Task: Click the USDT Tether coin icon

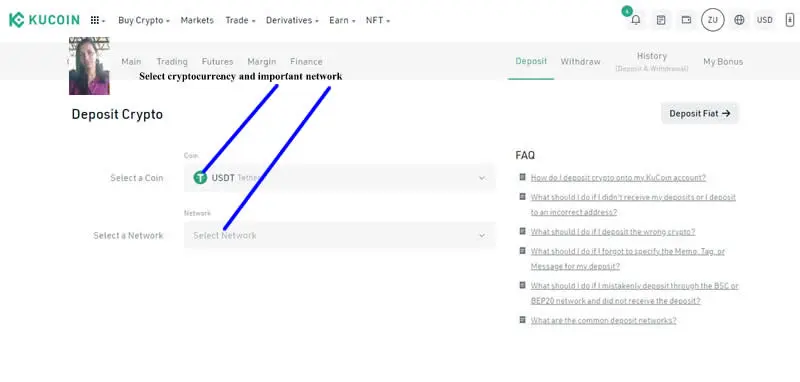Action: pos(201,177)
